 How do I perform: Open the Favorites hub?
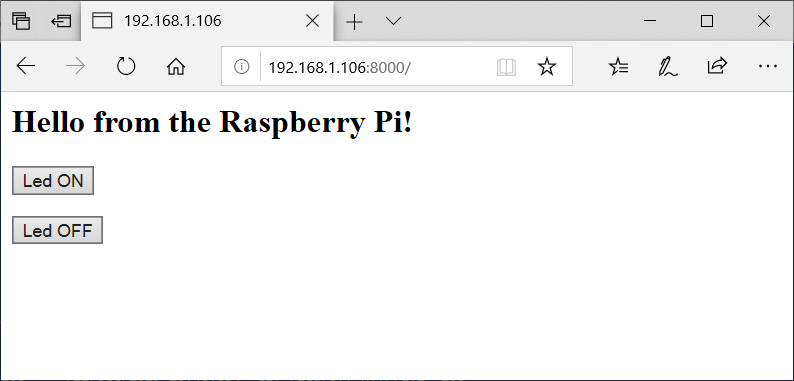618,66
